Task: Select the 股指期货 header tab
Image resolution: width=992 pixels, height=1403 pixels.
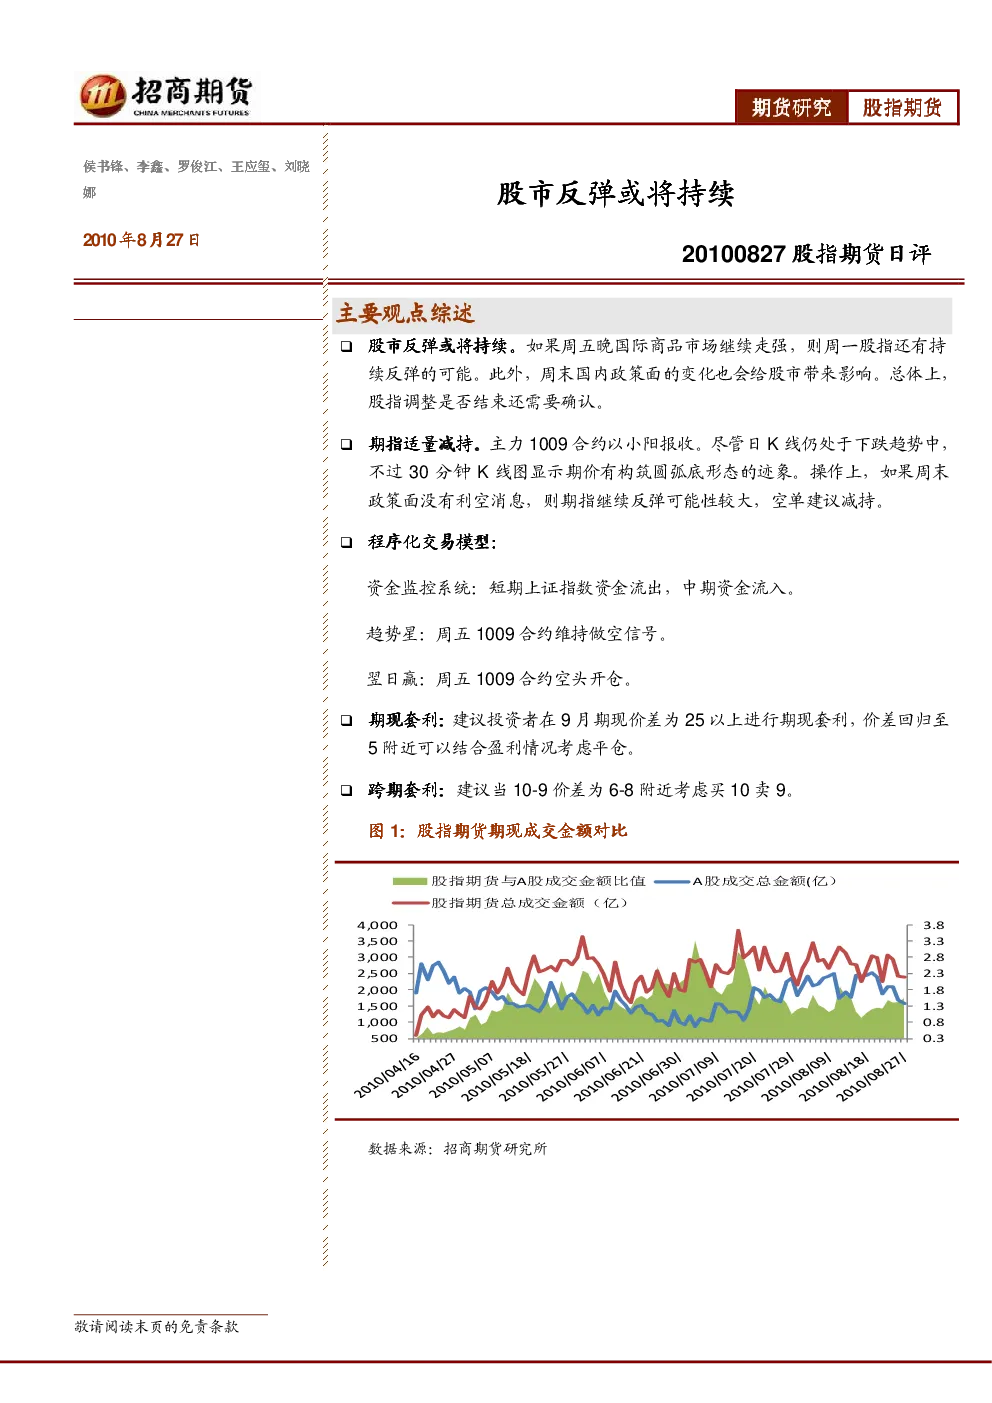Action: point(902,107)
